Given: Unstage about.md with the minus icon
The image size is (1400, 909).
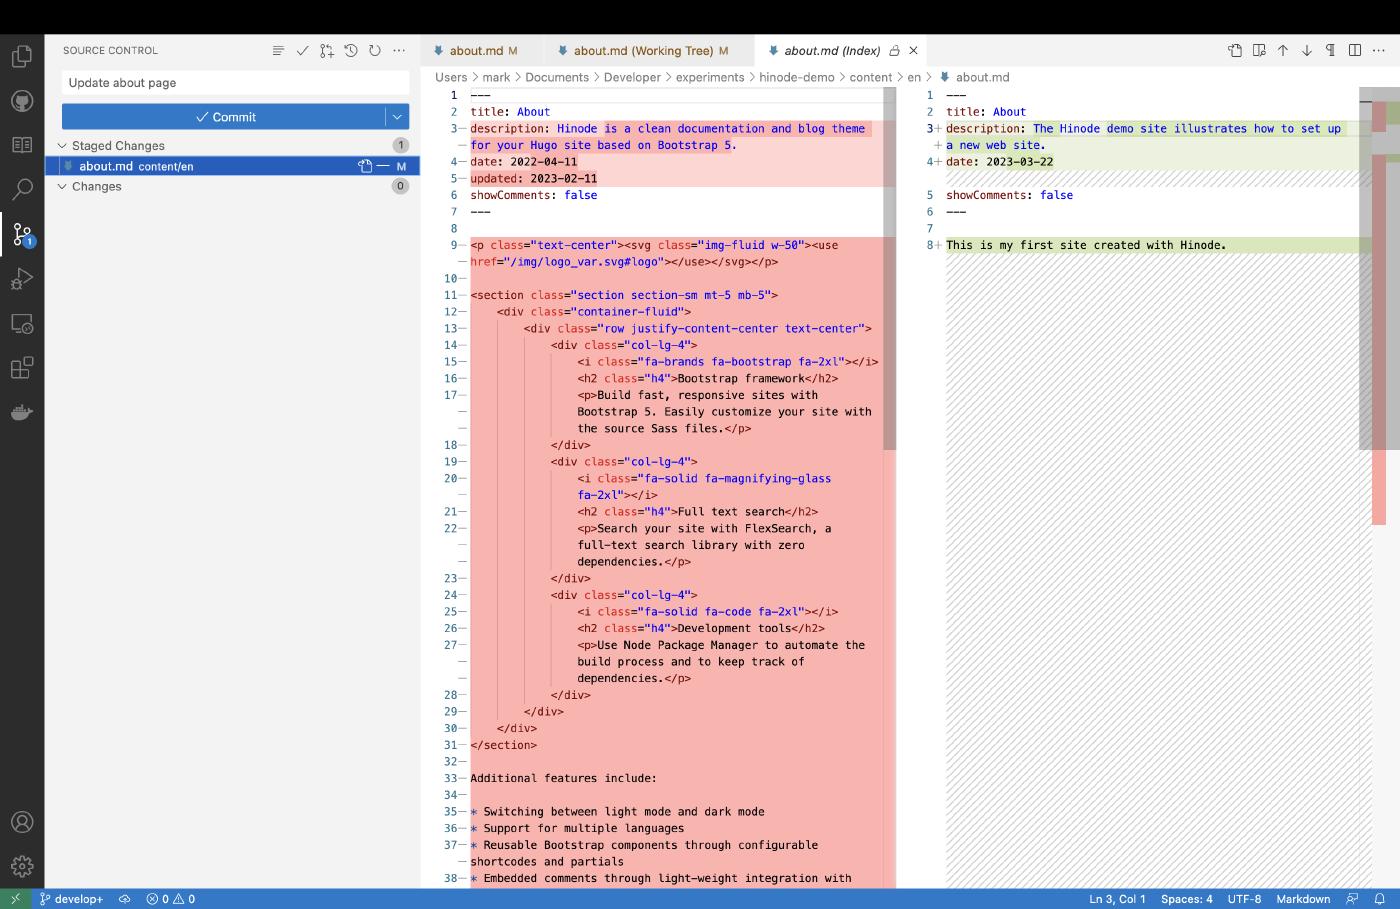Looking at the screenshot, I should (x=383, y=166).
